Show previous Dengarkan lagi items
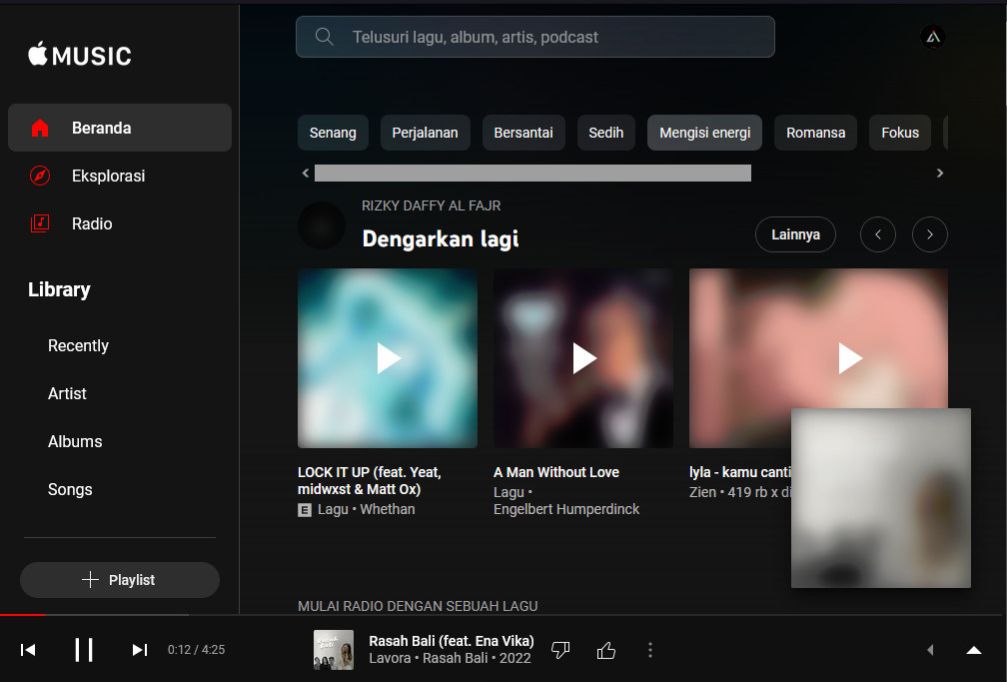The width and height of the screenshot is (1007, 682). click(878, 234)
